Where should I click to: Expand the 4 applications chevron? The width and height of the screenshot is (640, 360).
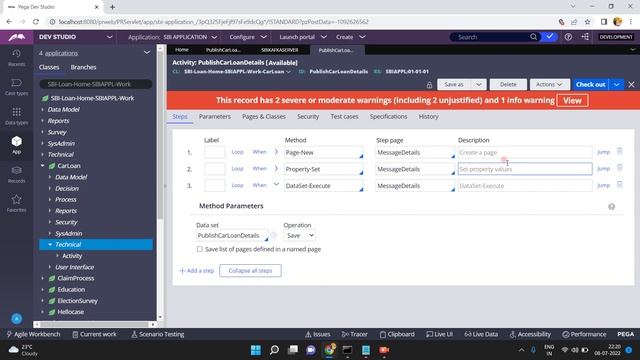coord(147,53)
